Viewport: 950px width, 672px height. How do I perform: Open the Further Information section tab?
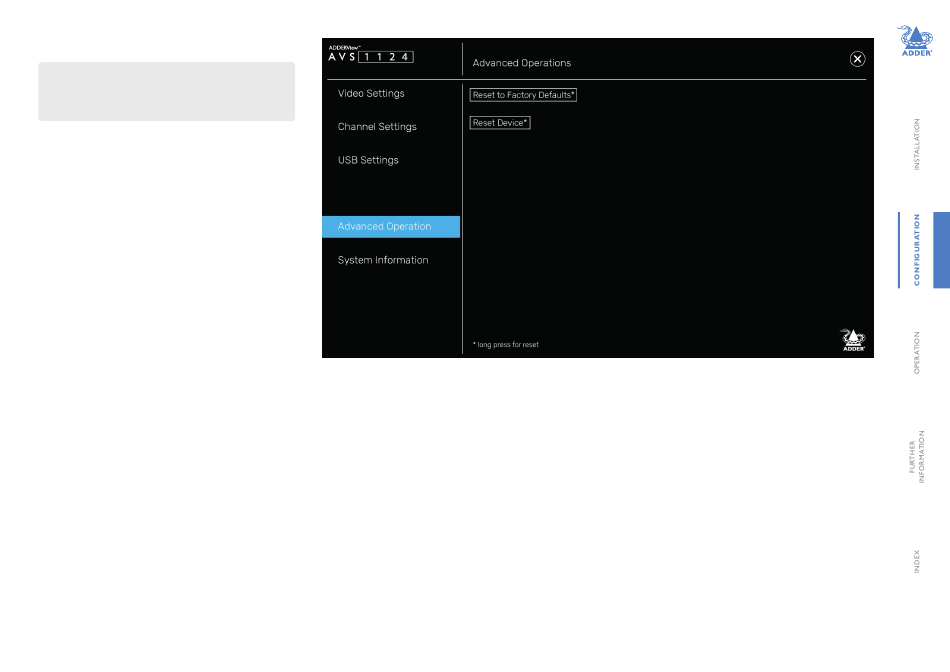tap(916, 456)
